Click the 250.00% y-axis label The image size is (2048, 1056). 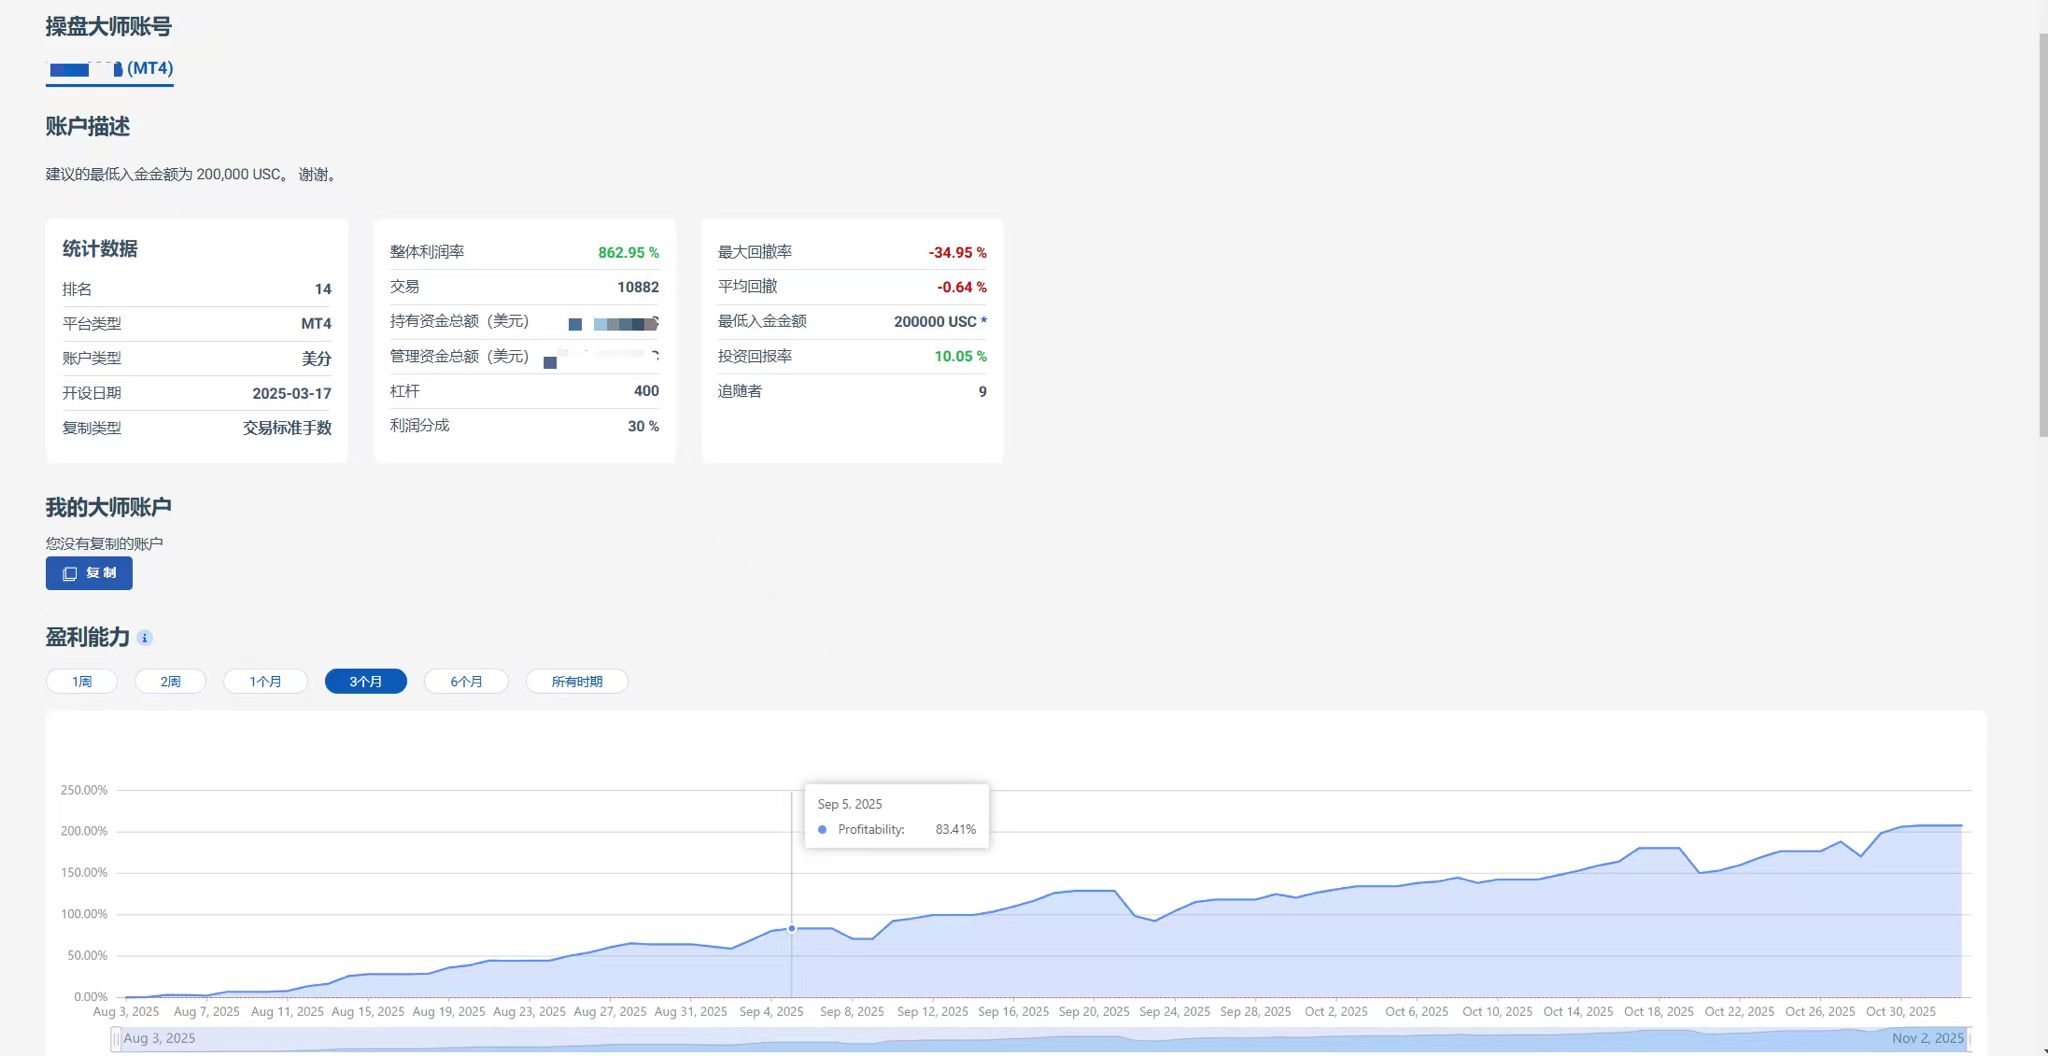click(84, 790)
